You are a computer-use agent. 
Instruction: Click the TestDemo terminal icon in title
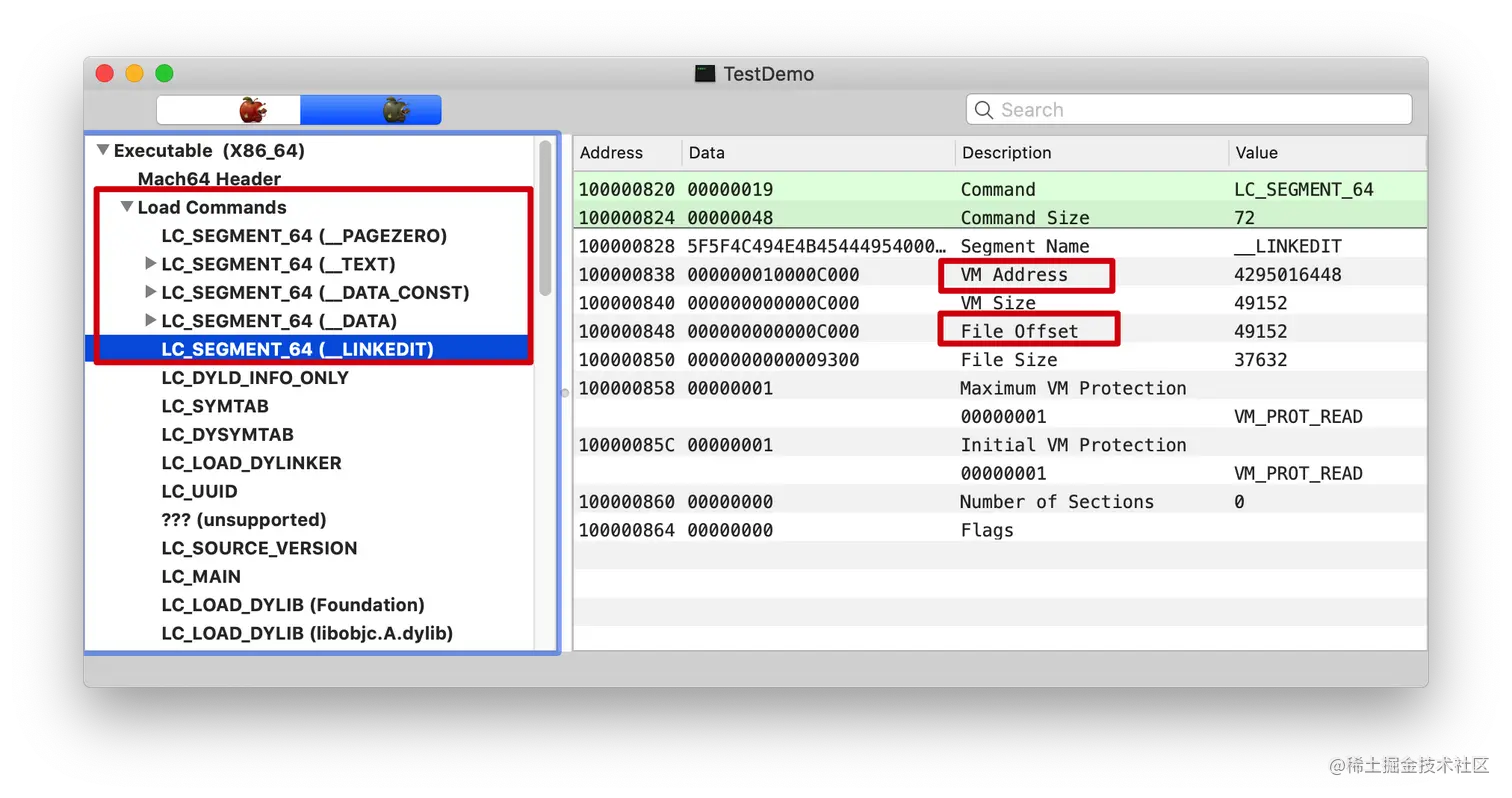705,74
